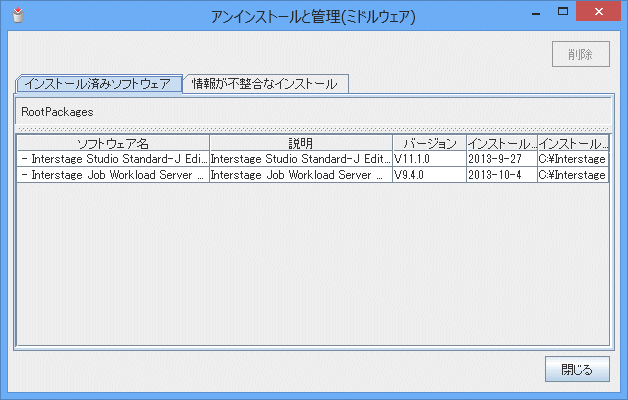Click the column header above C:¥Interstage paths
This screenshot has width=628, height=400.
pyautogui.click(x=573, y=143)
